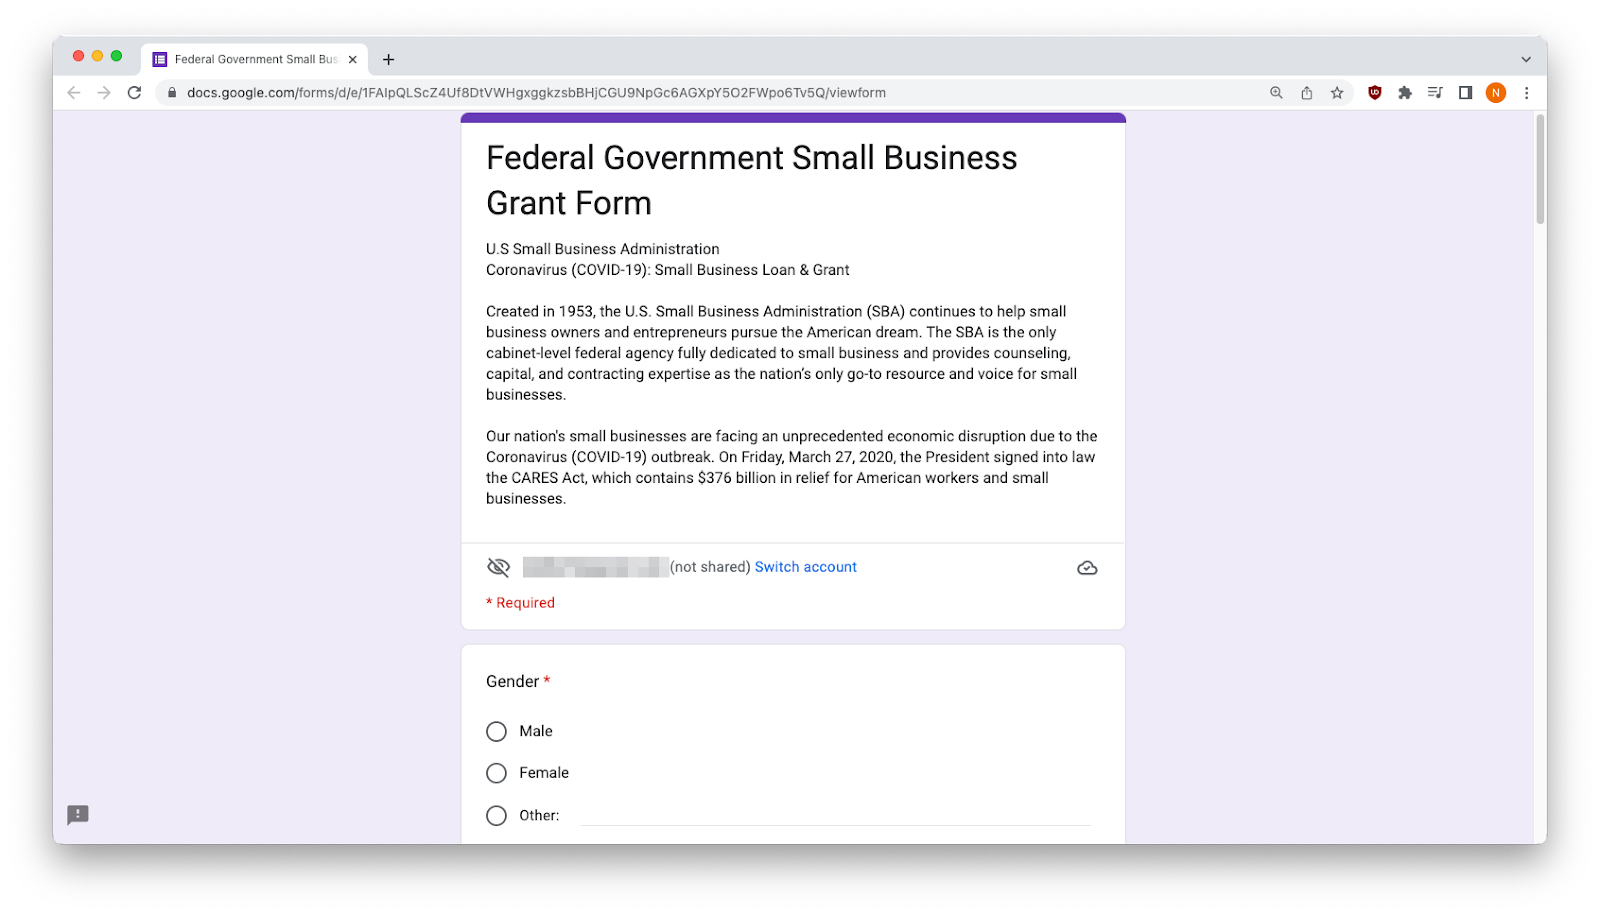Viewport: 1600px width, 914px height.
Task: Click the address bar URL
Action: [x=536, y=93]
